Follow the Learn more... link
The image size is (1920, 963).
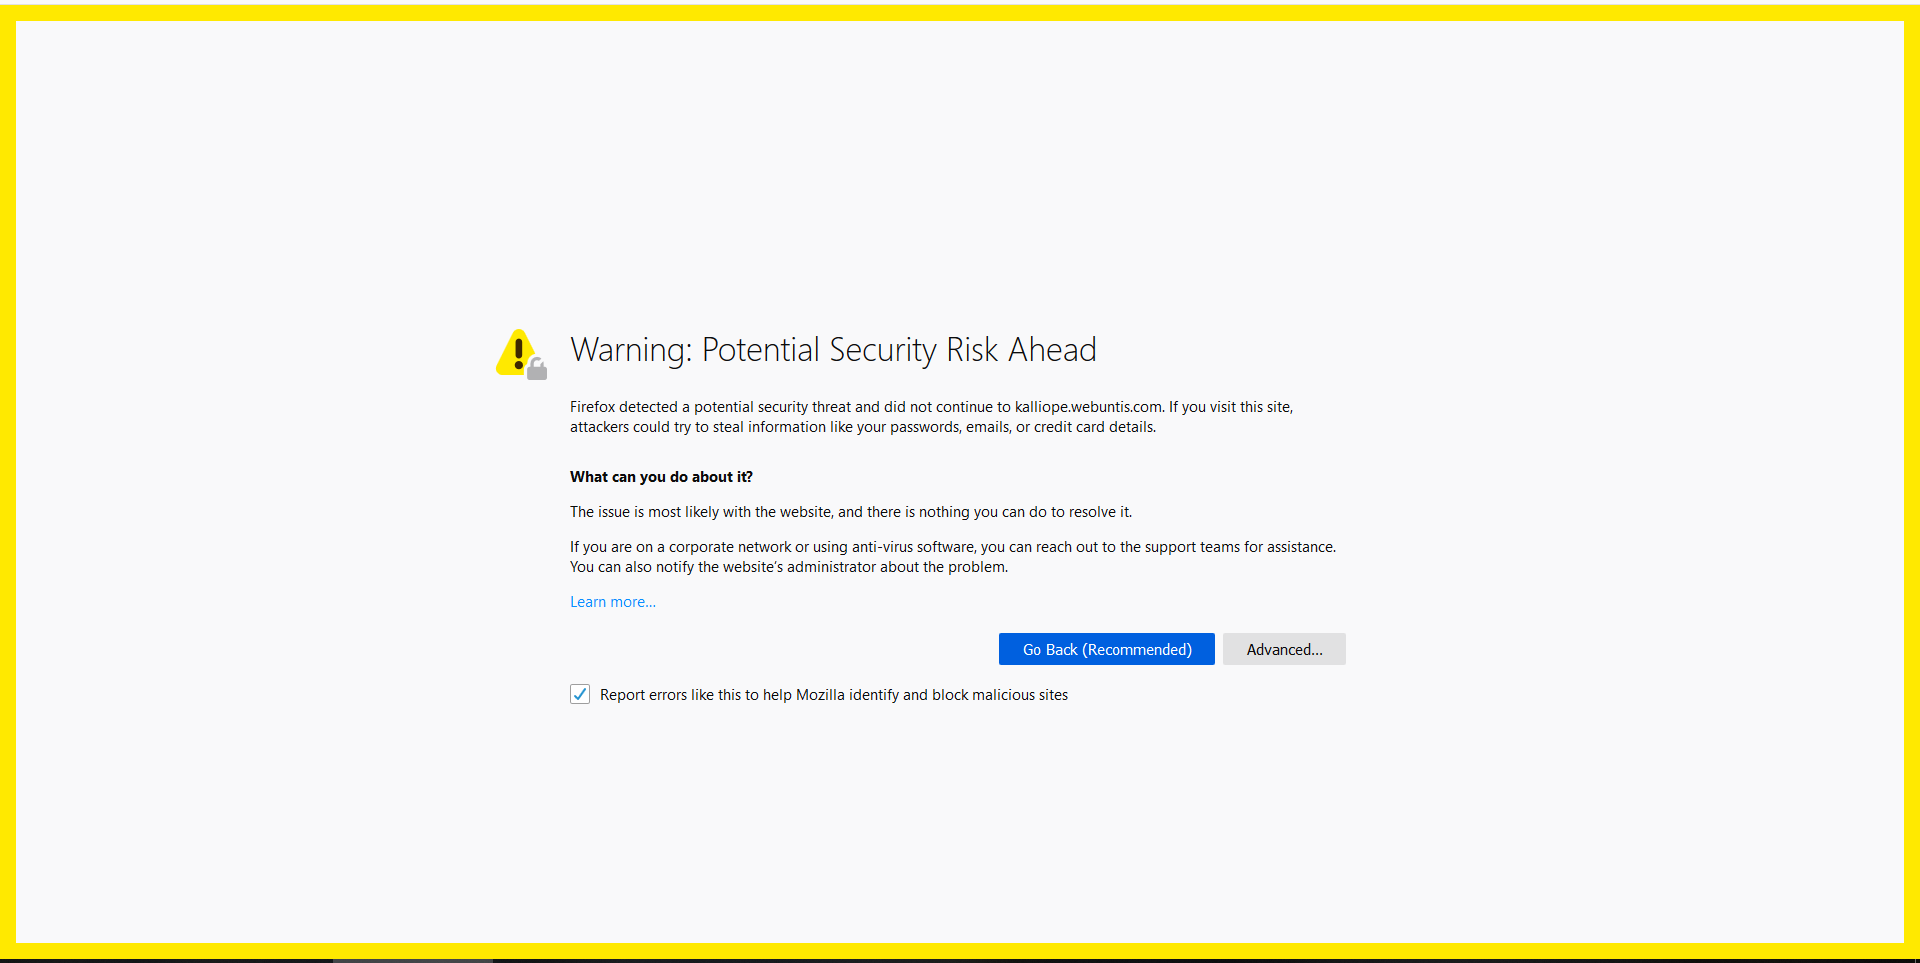613,602
